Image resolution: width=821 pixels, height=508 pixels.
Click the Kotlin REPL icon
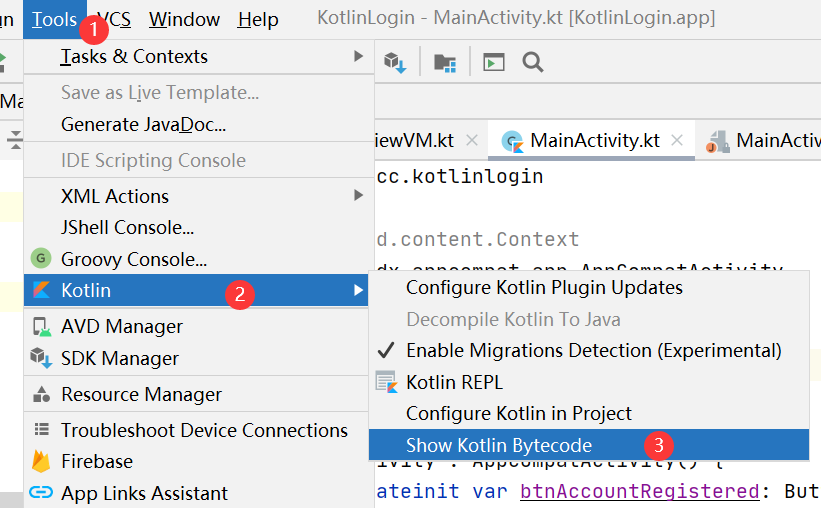387,382
